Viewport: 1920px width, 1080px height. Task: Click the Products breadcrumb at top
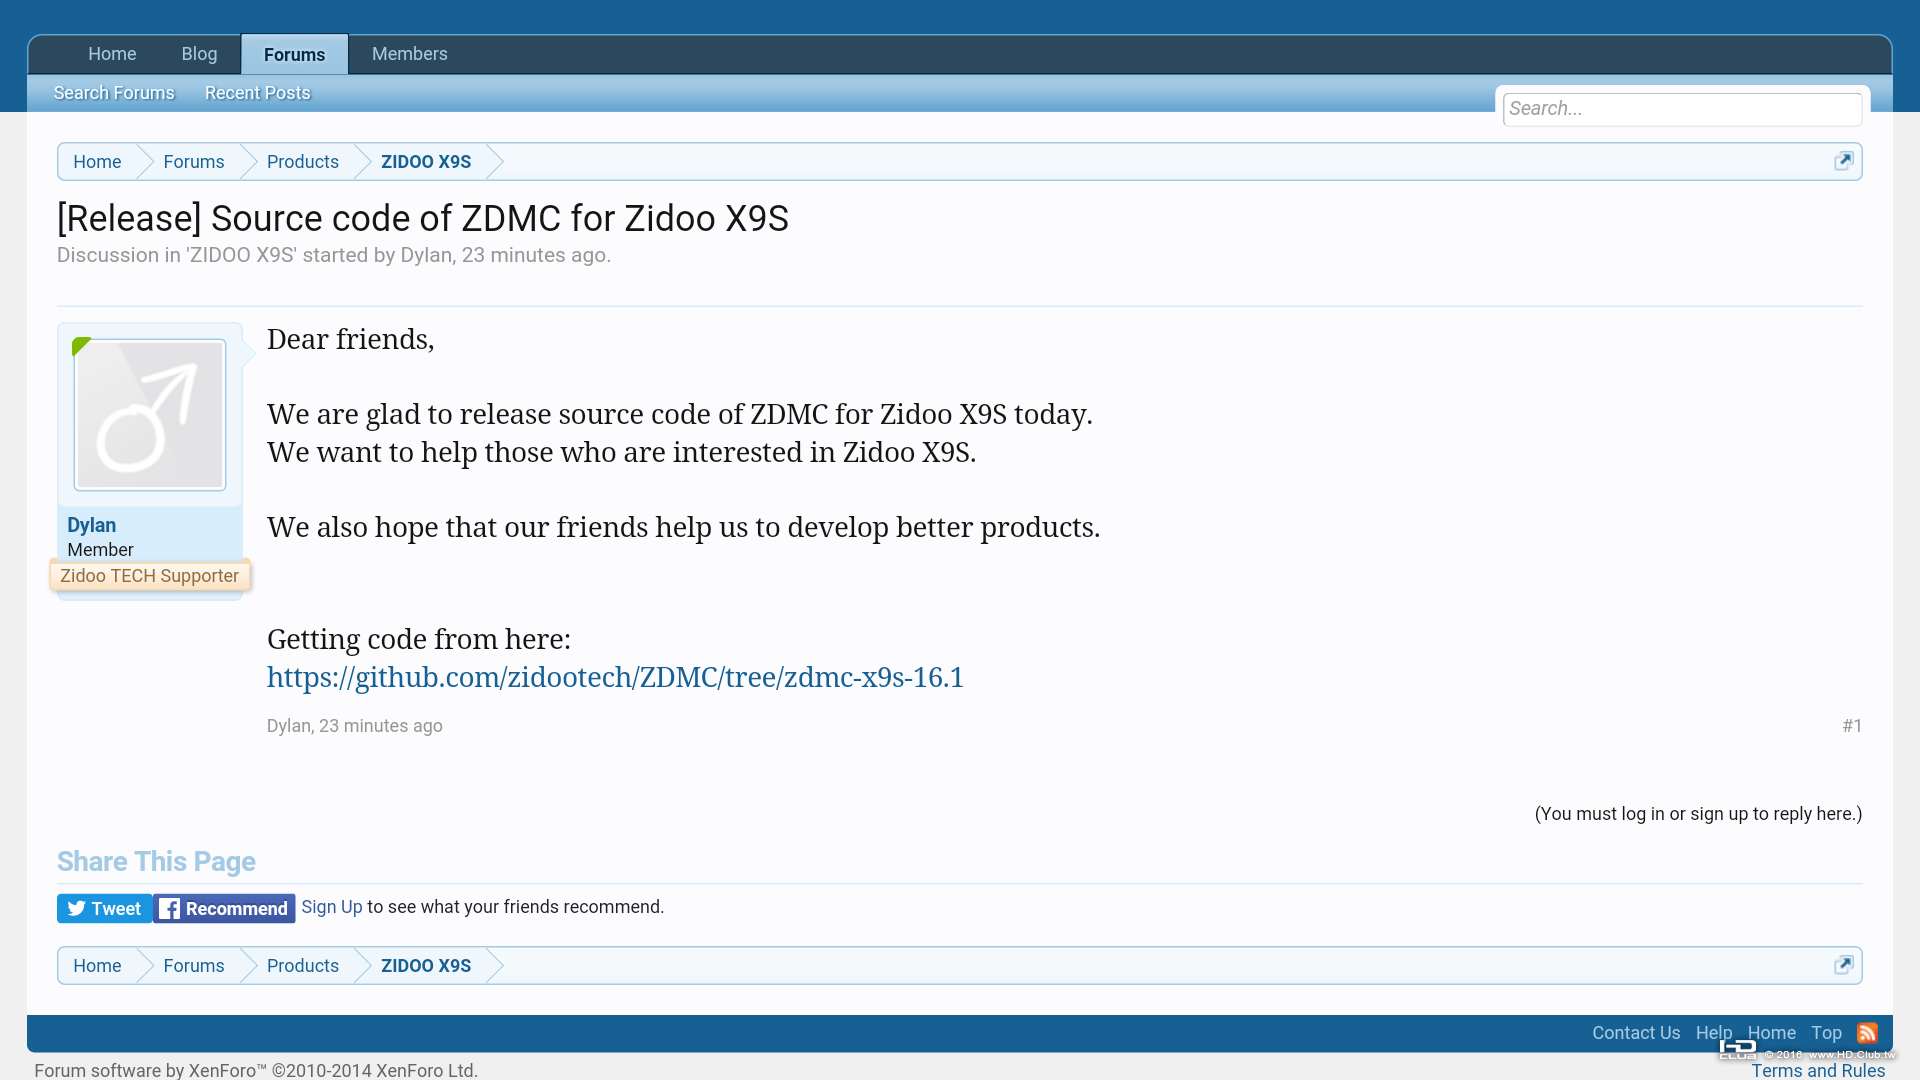click(x=302, y=162)
